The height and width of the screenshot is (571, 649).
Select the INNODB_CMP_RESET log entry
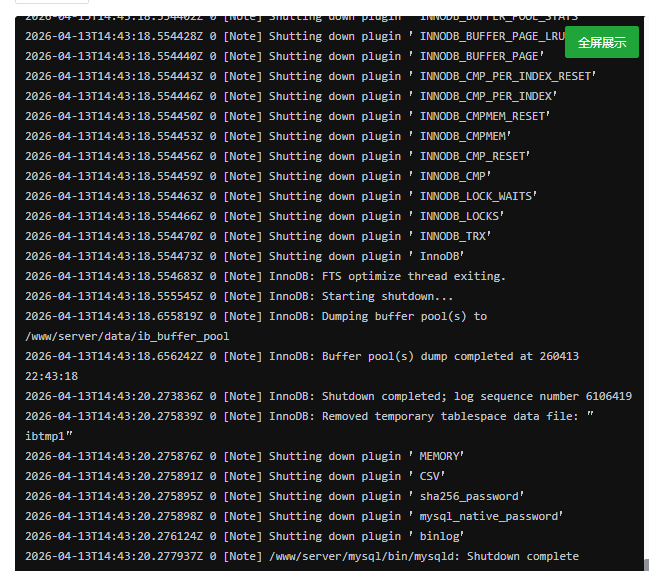(278, 156)
